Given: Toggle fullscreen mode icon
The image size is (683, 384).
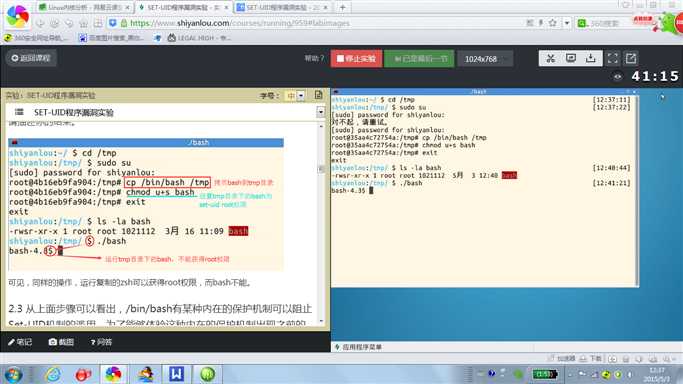Looking at the screenshot, I should tap(612, 58).
